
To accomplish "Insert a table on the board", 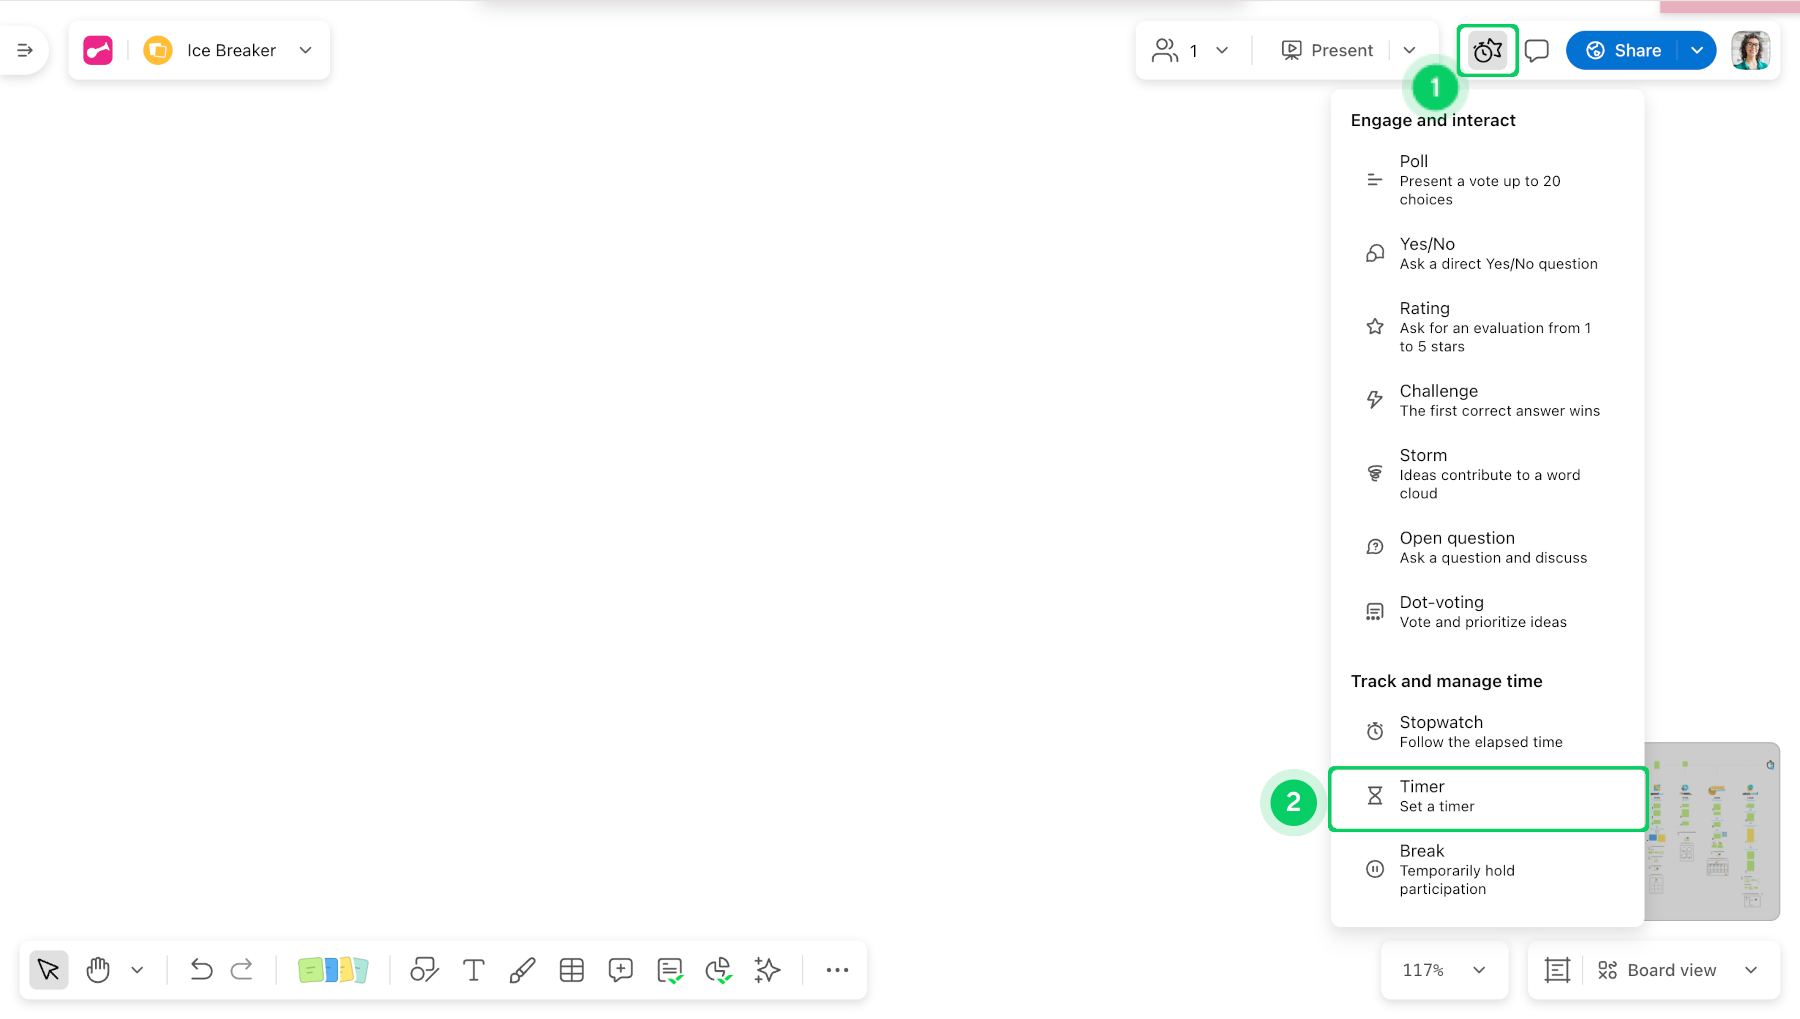I will [572, 969].
